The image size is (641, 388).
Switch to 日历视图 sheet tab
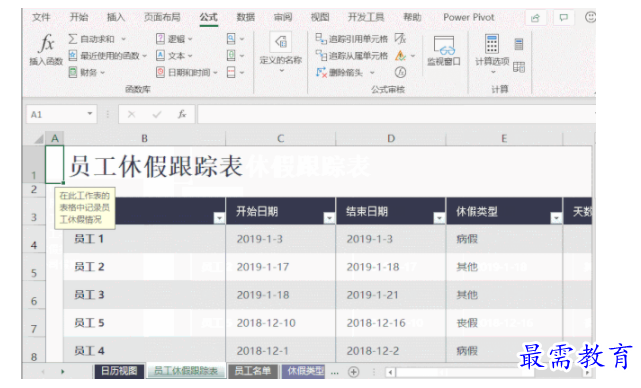[x=119, y=371]
